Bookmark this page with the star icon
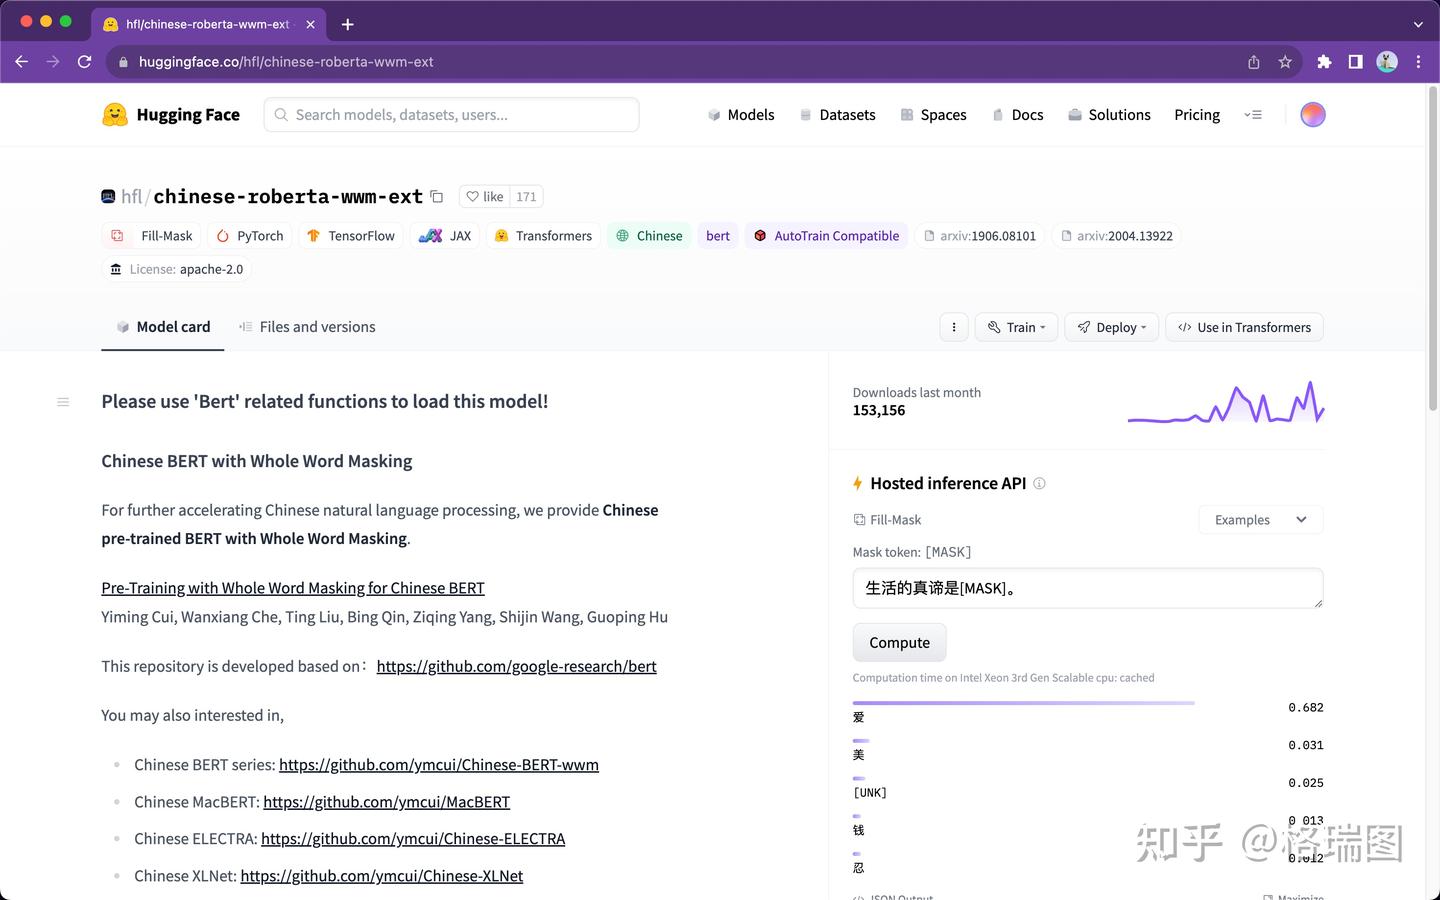1440x900 pixels. (1285, 62)
